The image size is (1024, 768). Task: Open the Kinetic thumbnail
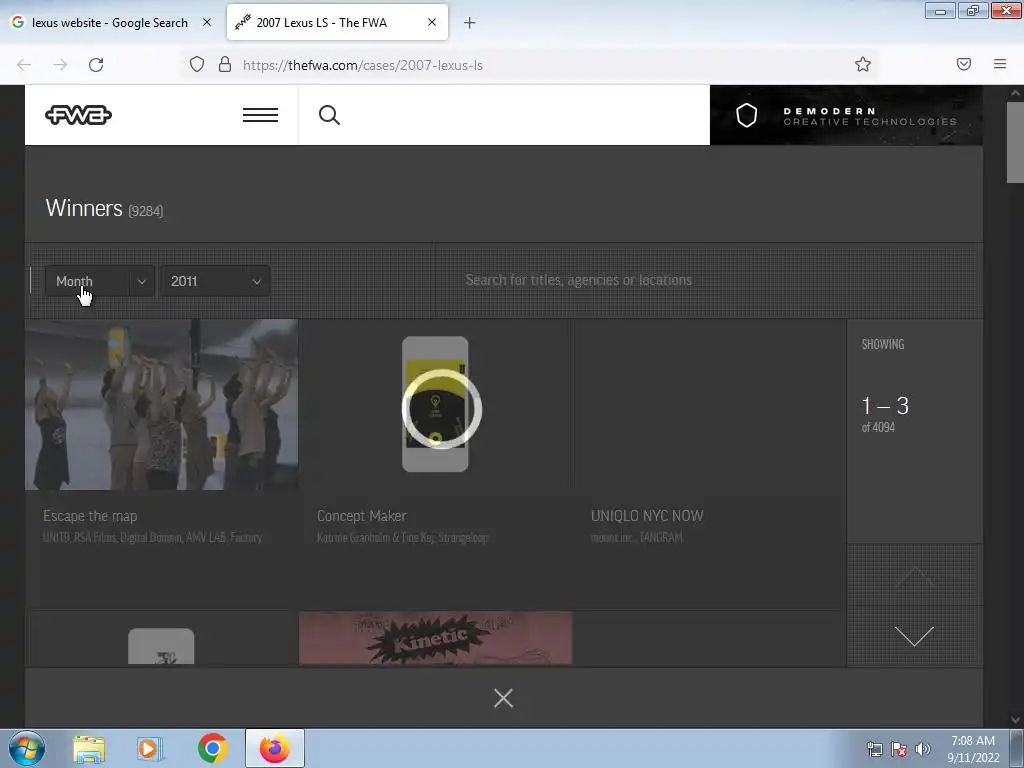(436, 638)
